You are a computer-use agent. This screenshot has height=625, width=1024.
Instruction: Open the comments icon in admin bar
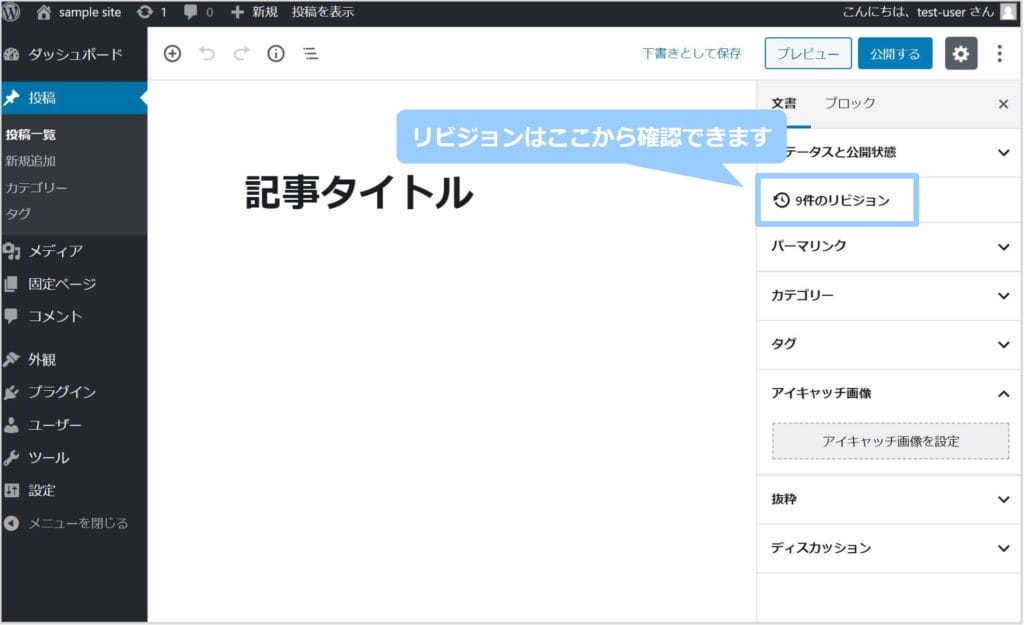coord(190,12)
